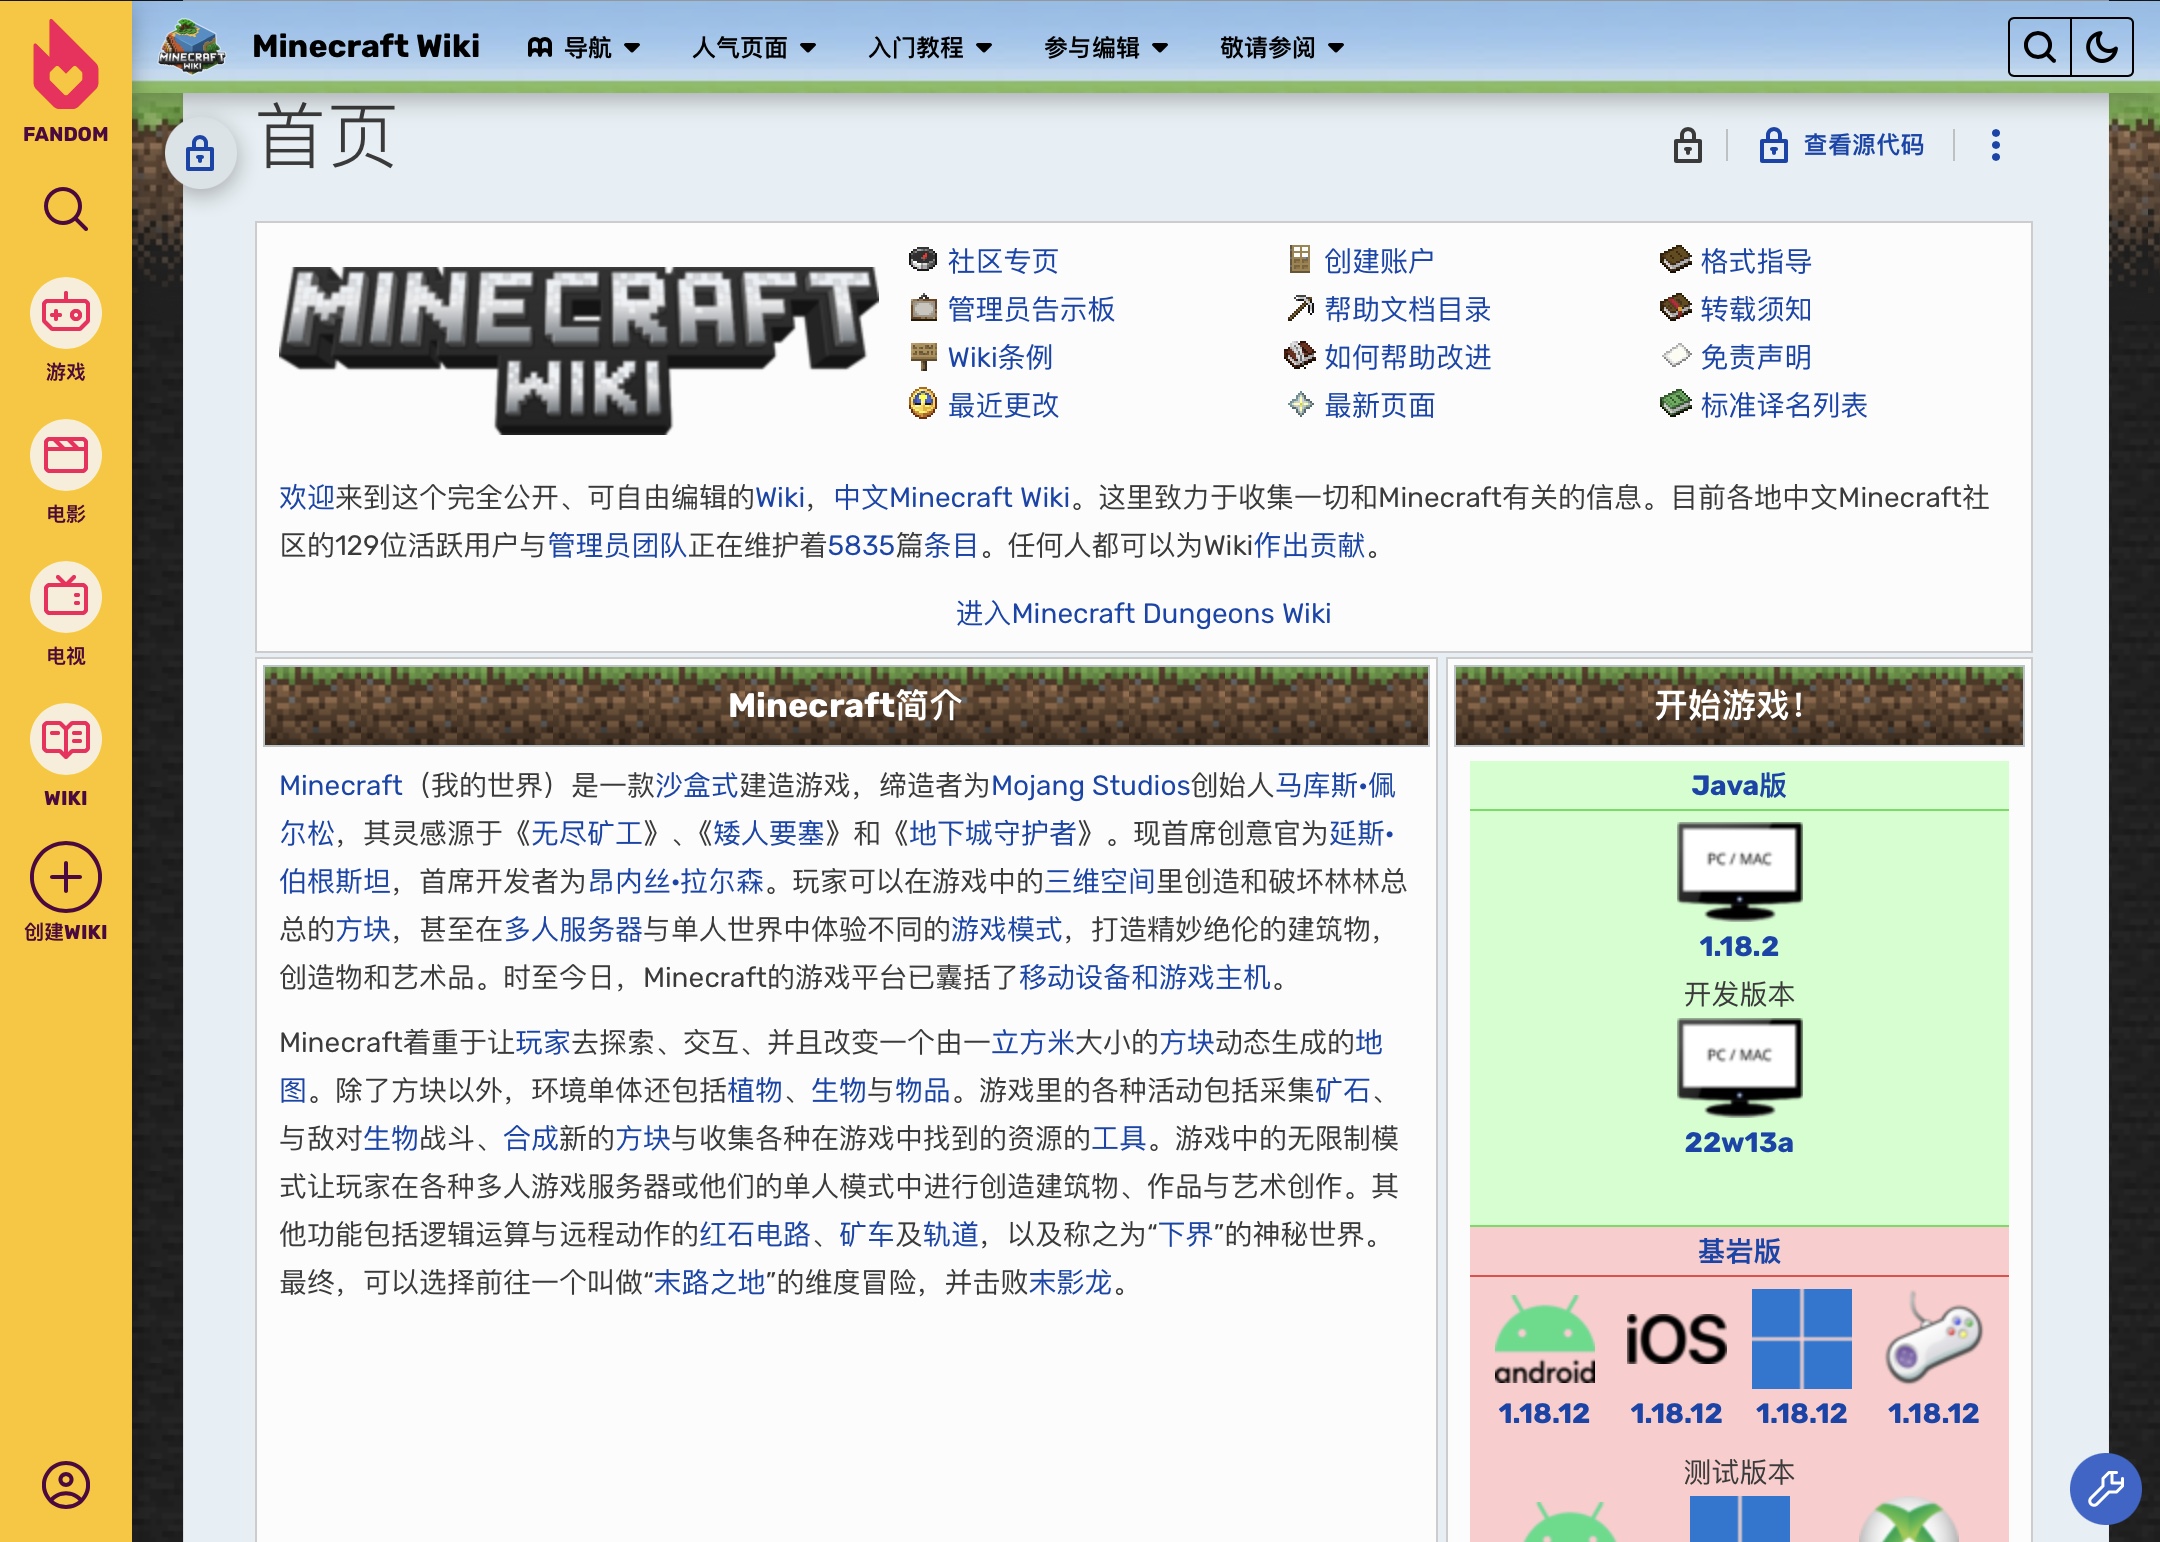
Task: Click the iOS icon under 基岩版
Action: point(1676,1340)
